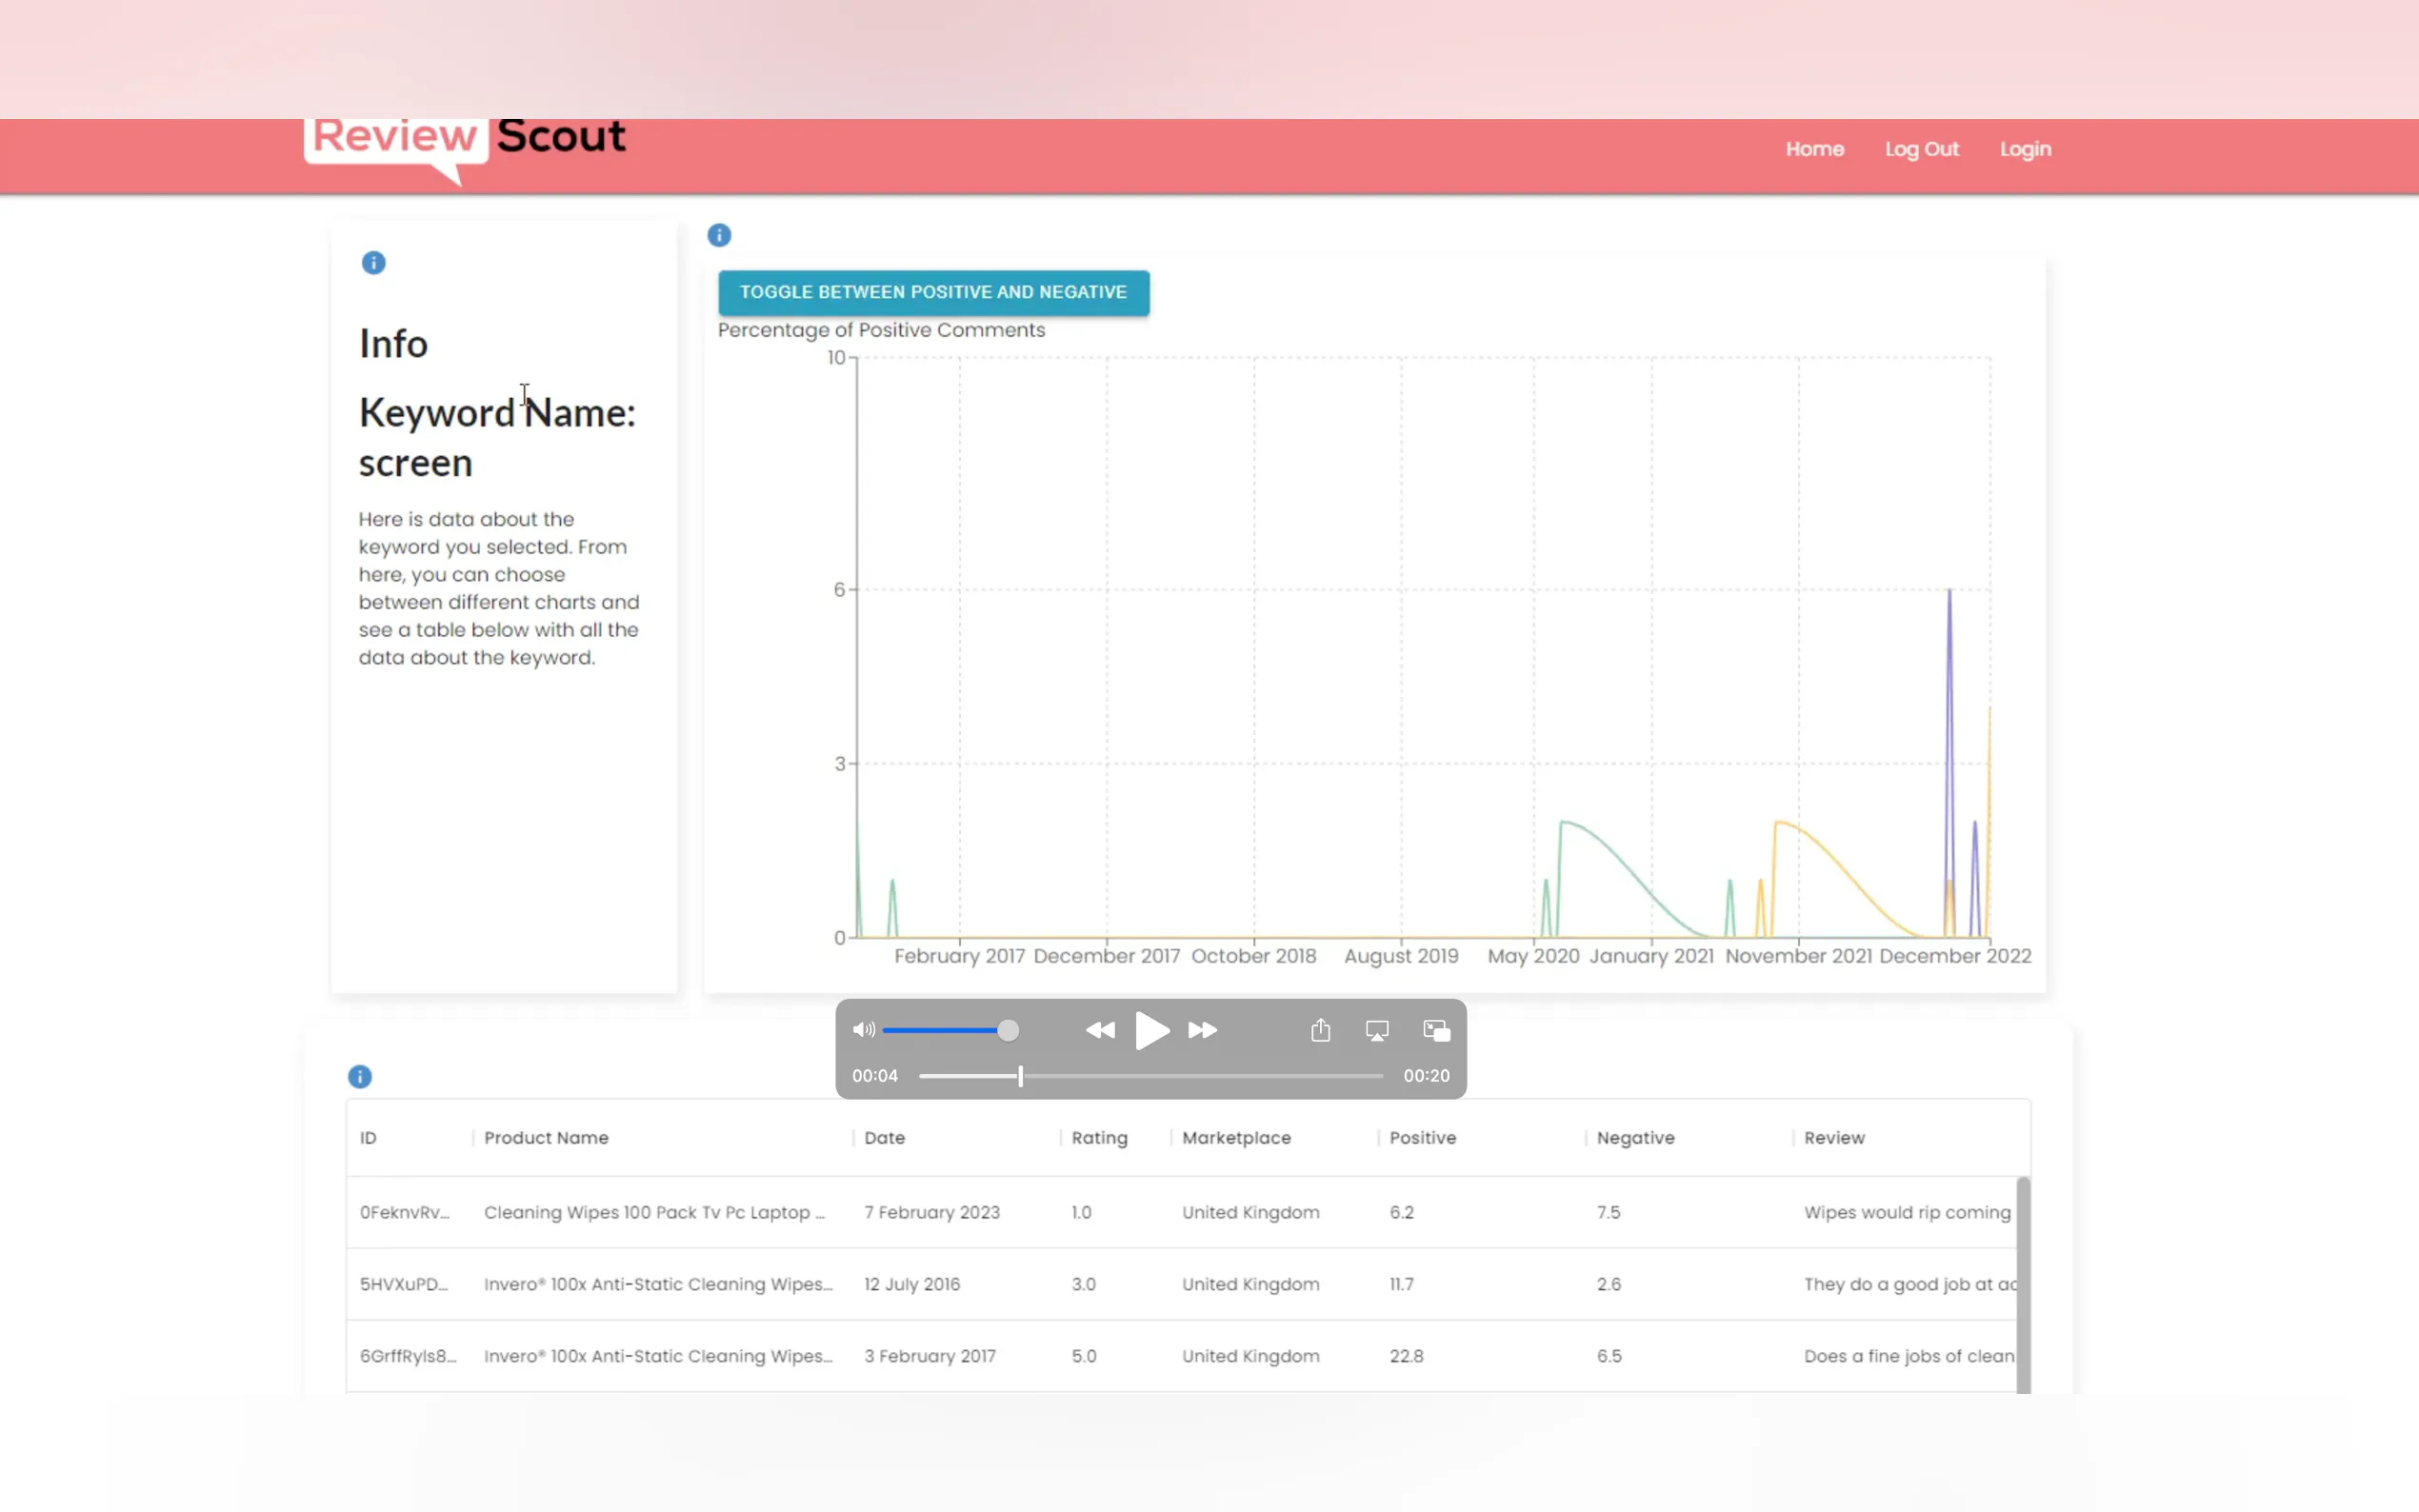The width and height of the screenshot is (2419, 1512).
Task: Click the info icon in the Info panel
Action: [x=373, y=263]
